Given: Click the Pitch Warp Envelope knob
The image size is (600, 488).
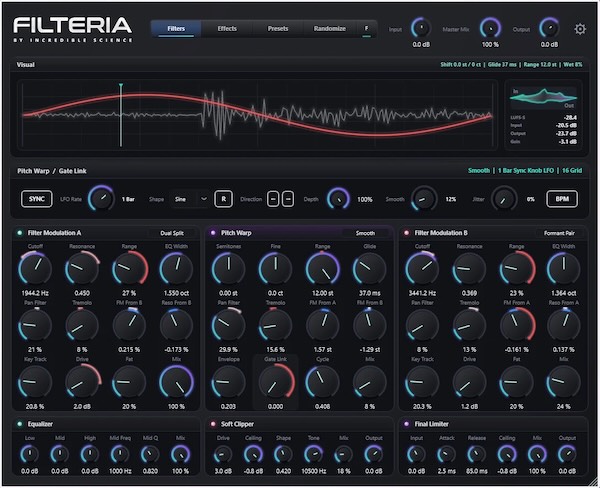Looking at the screenshot, I should point(228,382).
